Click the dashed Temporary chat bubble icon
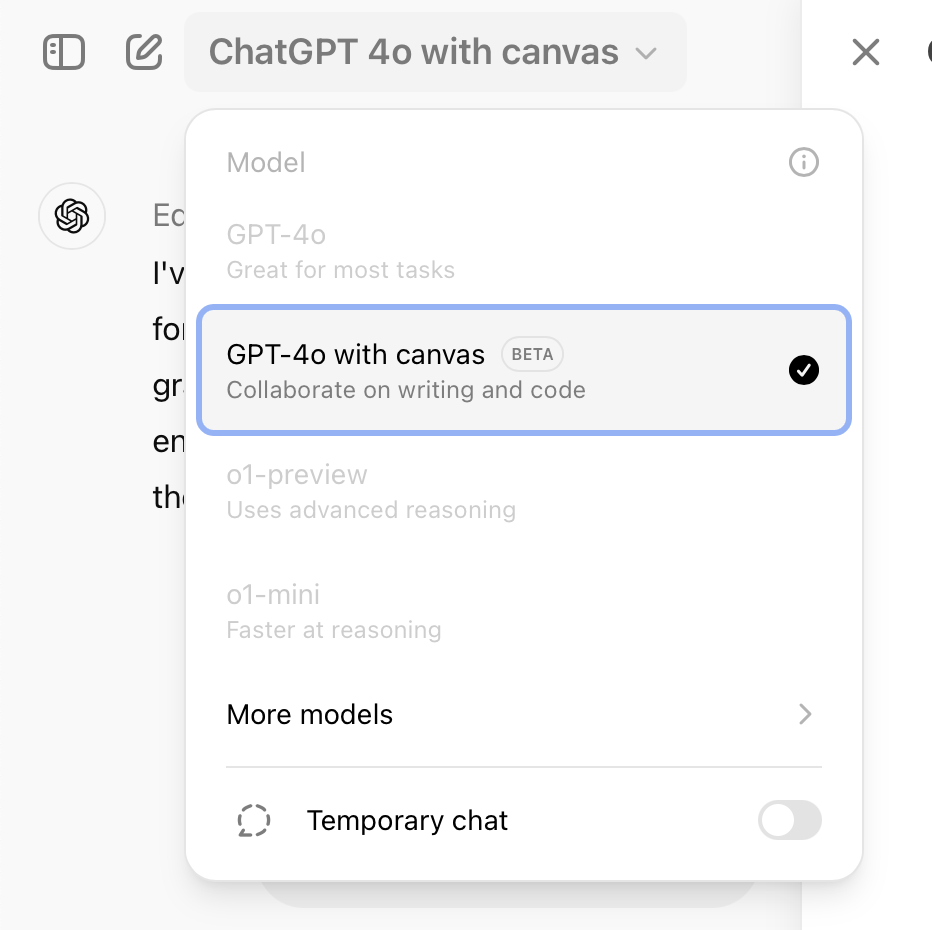932x930 pixels. tap(254, 821)
